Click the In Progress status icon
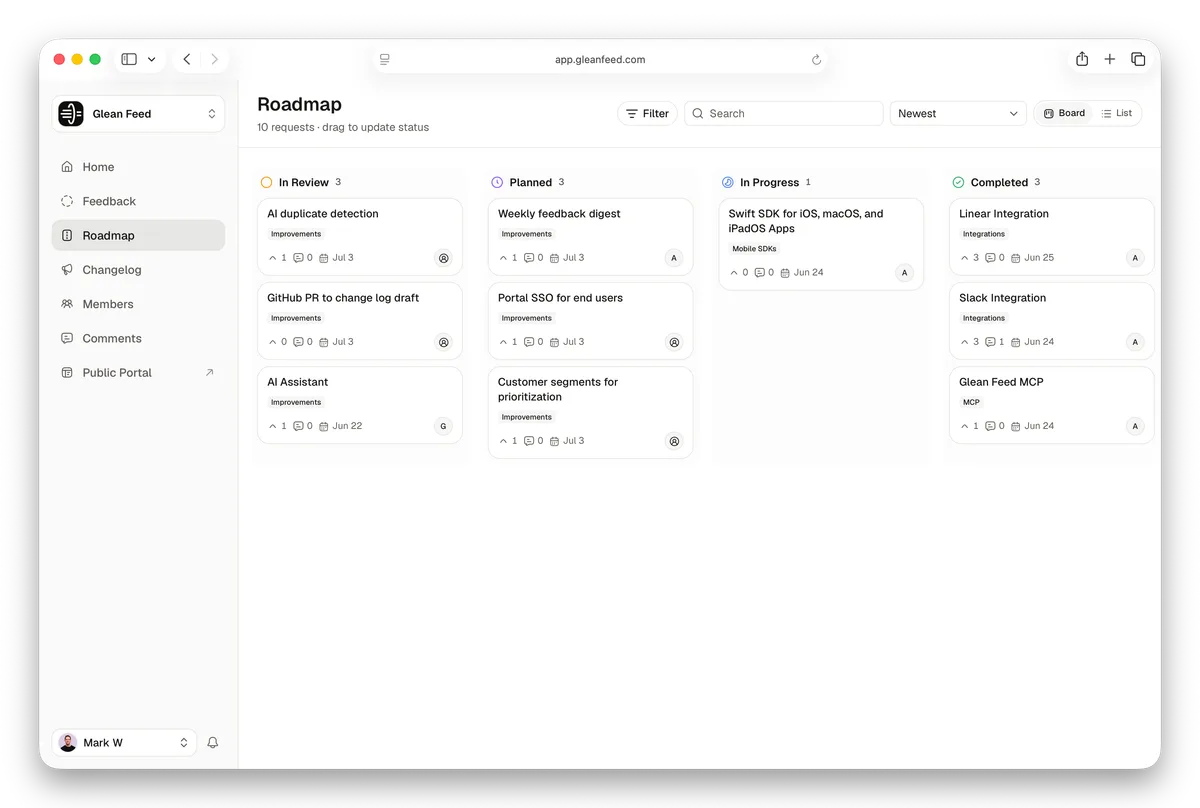1200x808 pixels. pos(728,183)
